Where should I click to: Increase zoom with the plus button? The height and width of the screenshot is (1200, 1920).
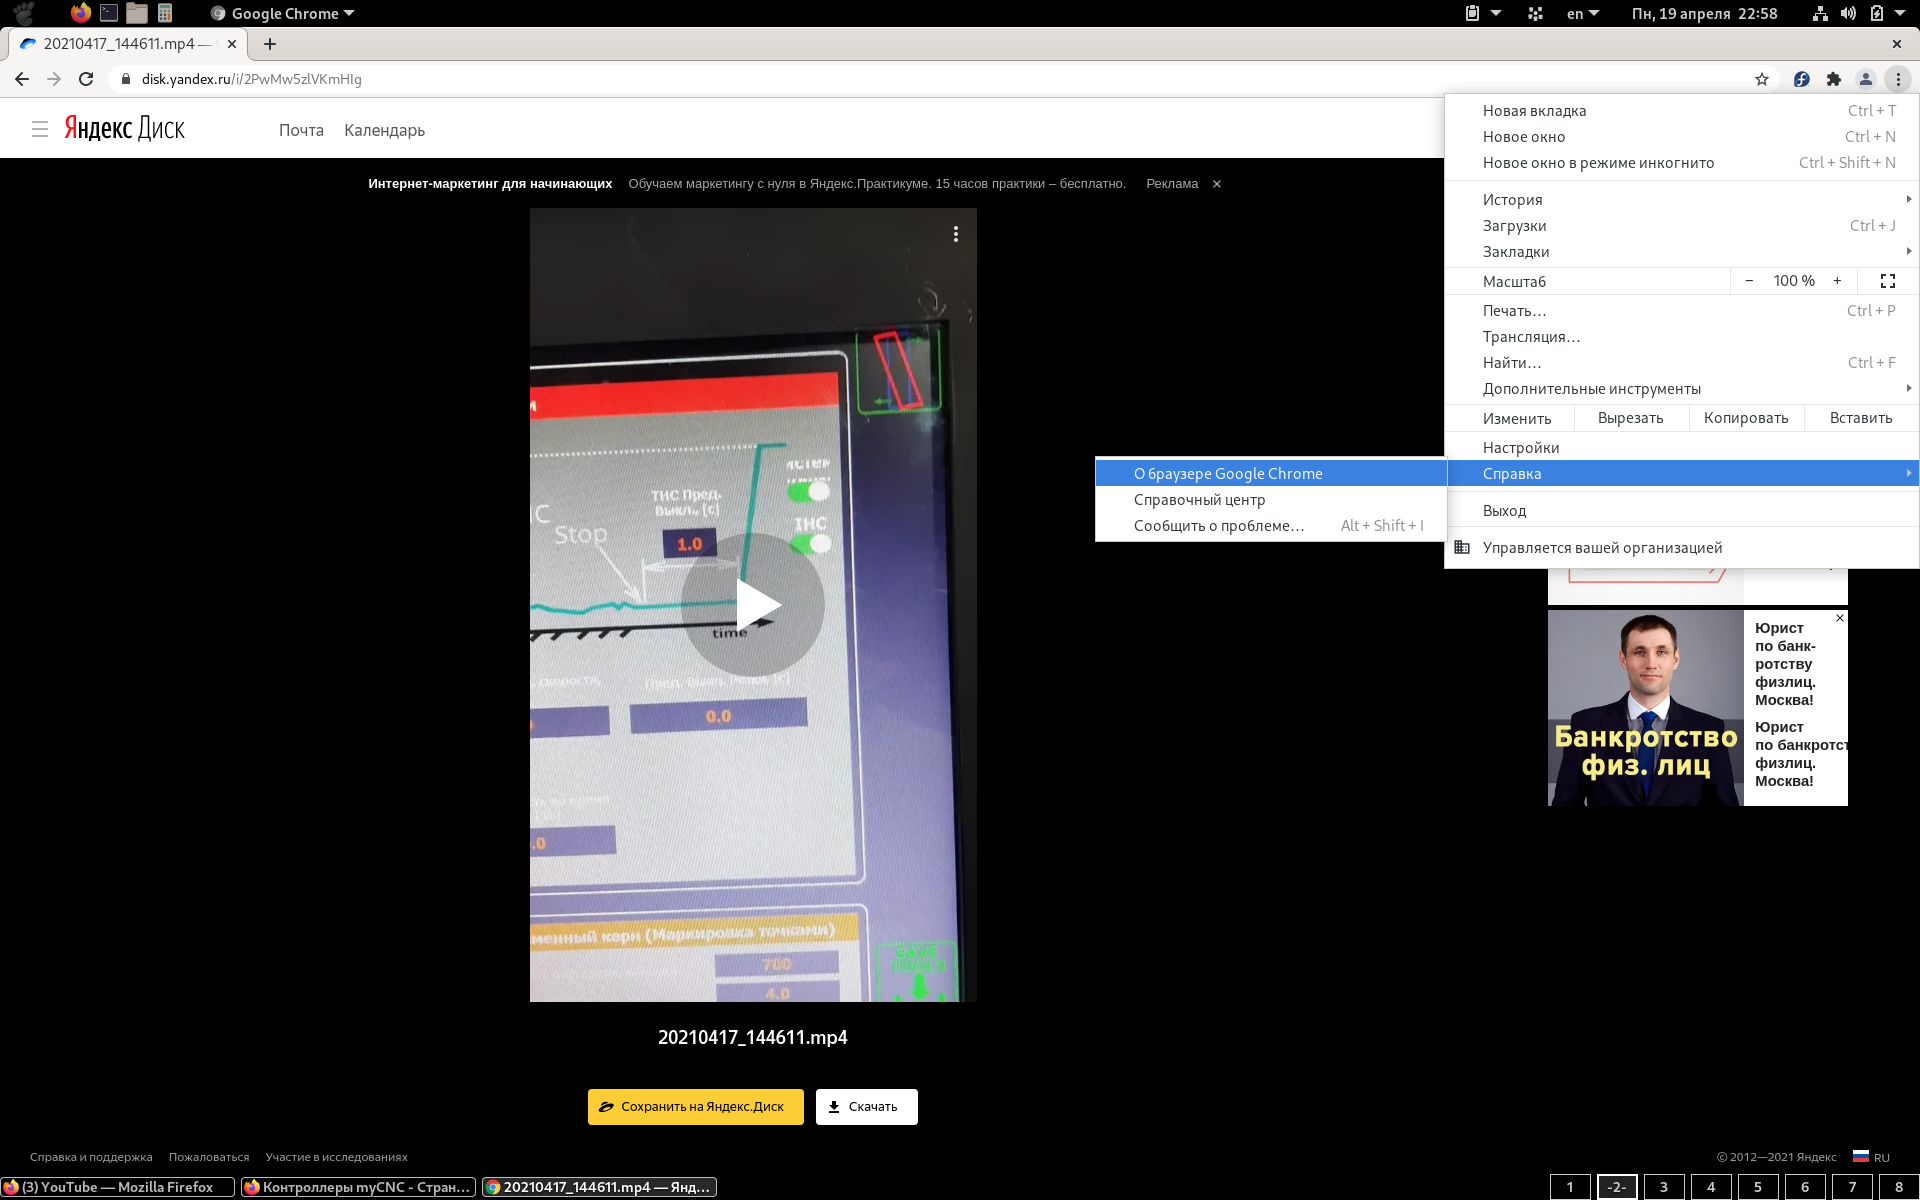click(1837, 281)
